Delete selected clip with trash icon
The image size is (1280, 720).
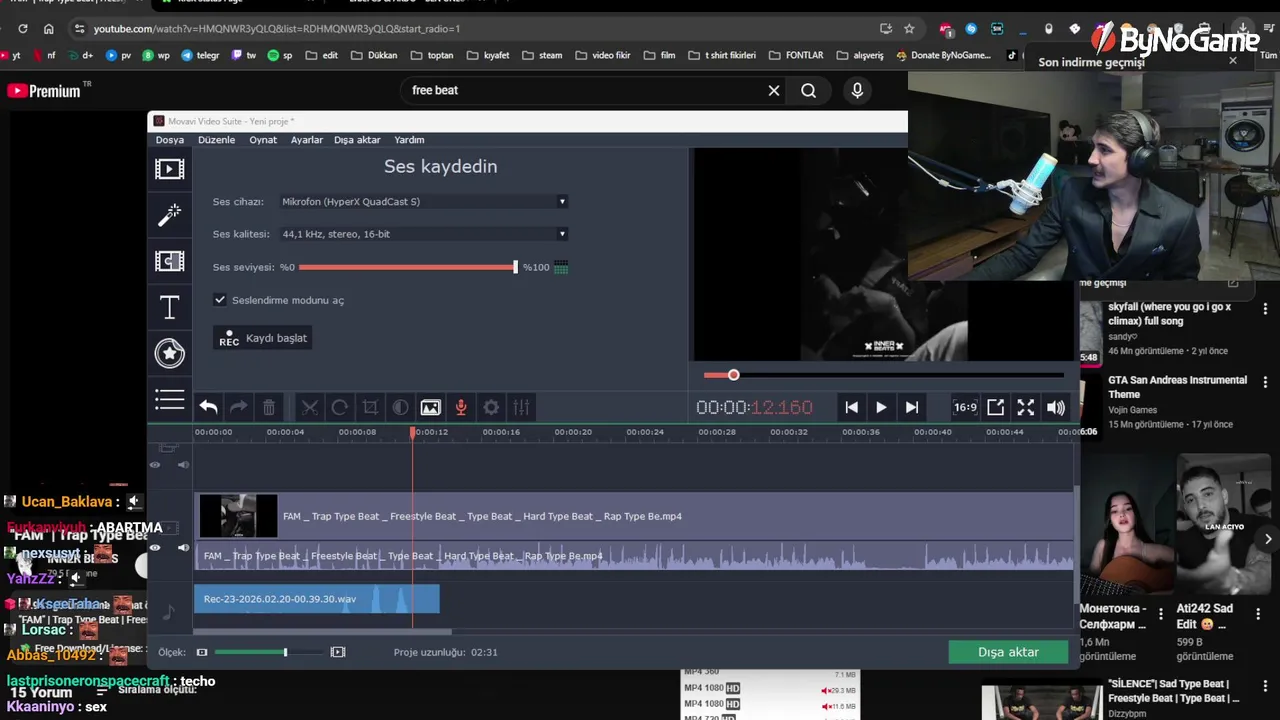(x=269, y=407)
